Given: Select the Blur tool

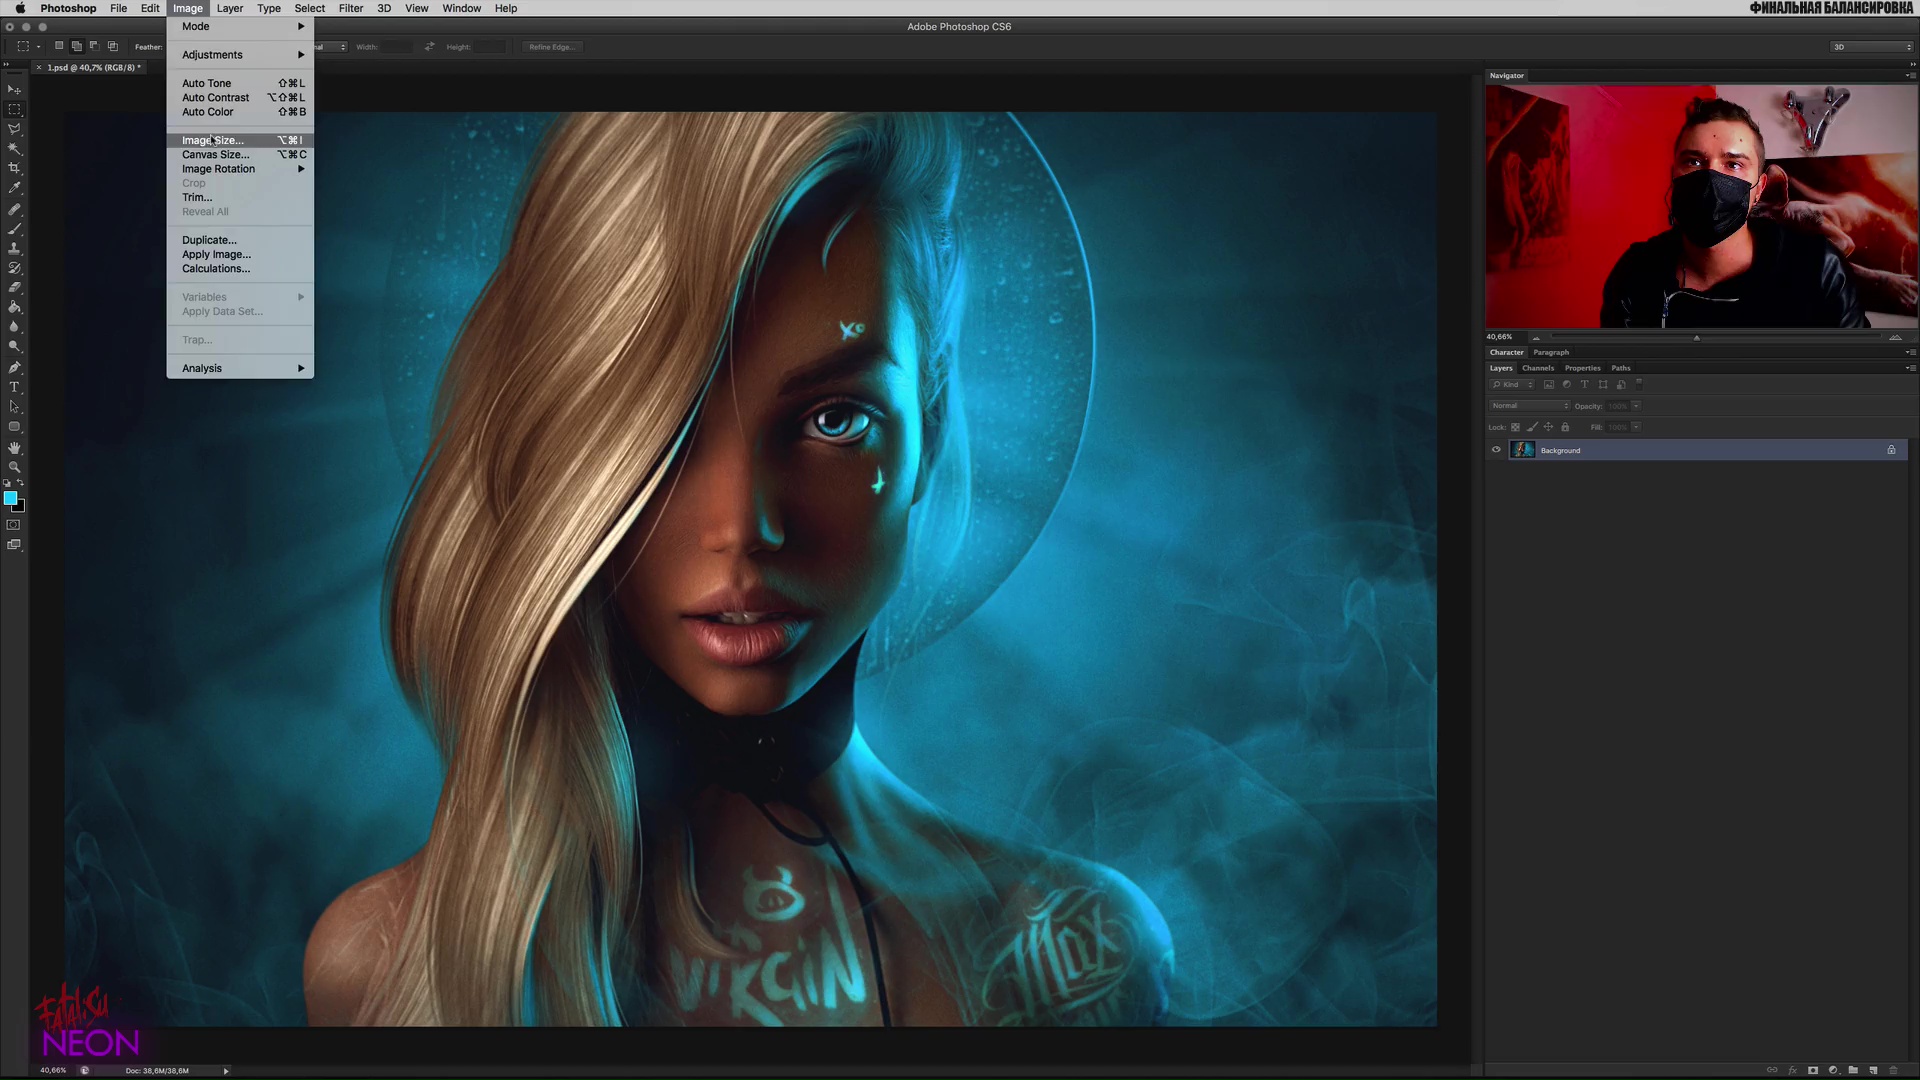Looking at the screenshot, I should tap(14, 327).
